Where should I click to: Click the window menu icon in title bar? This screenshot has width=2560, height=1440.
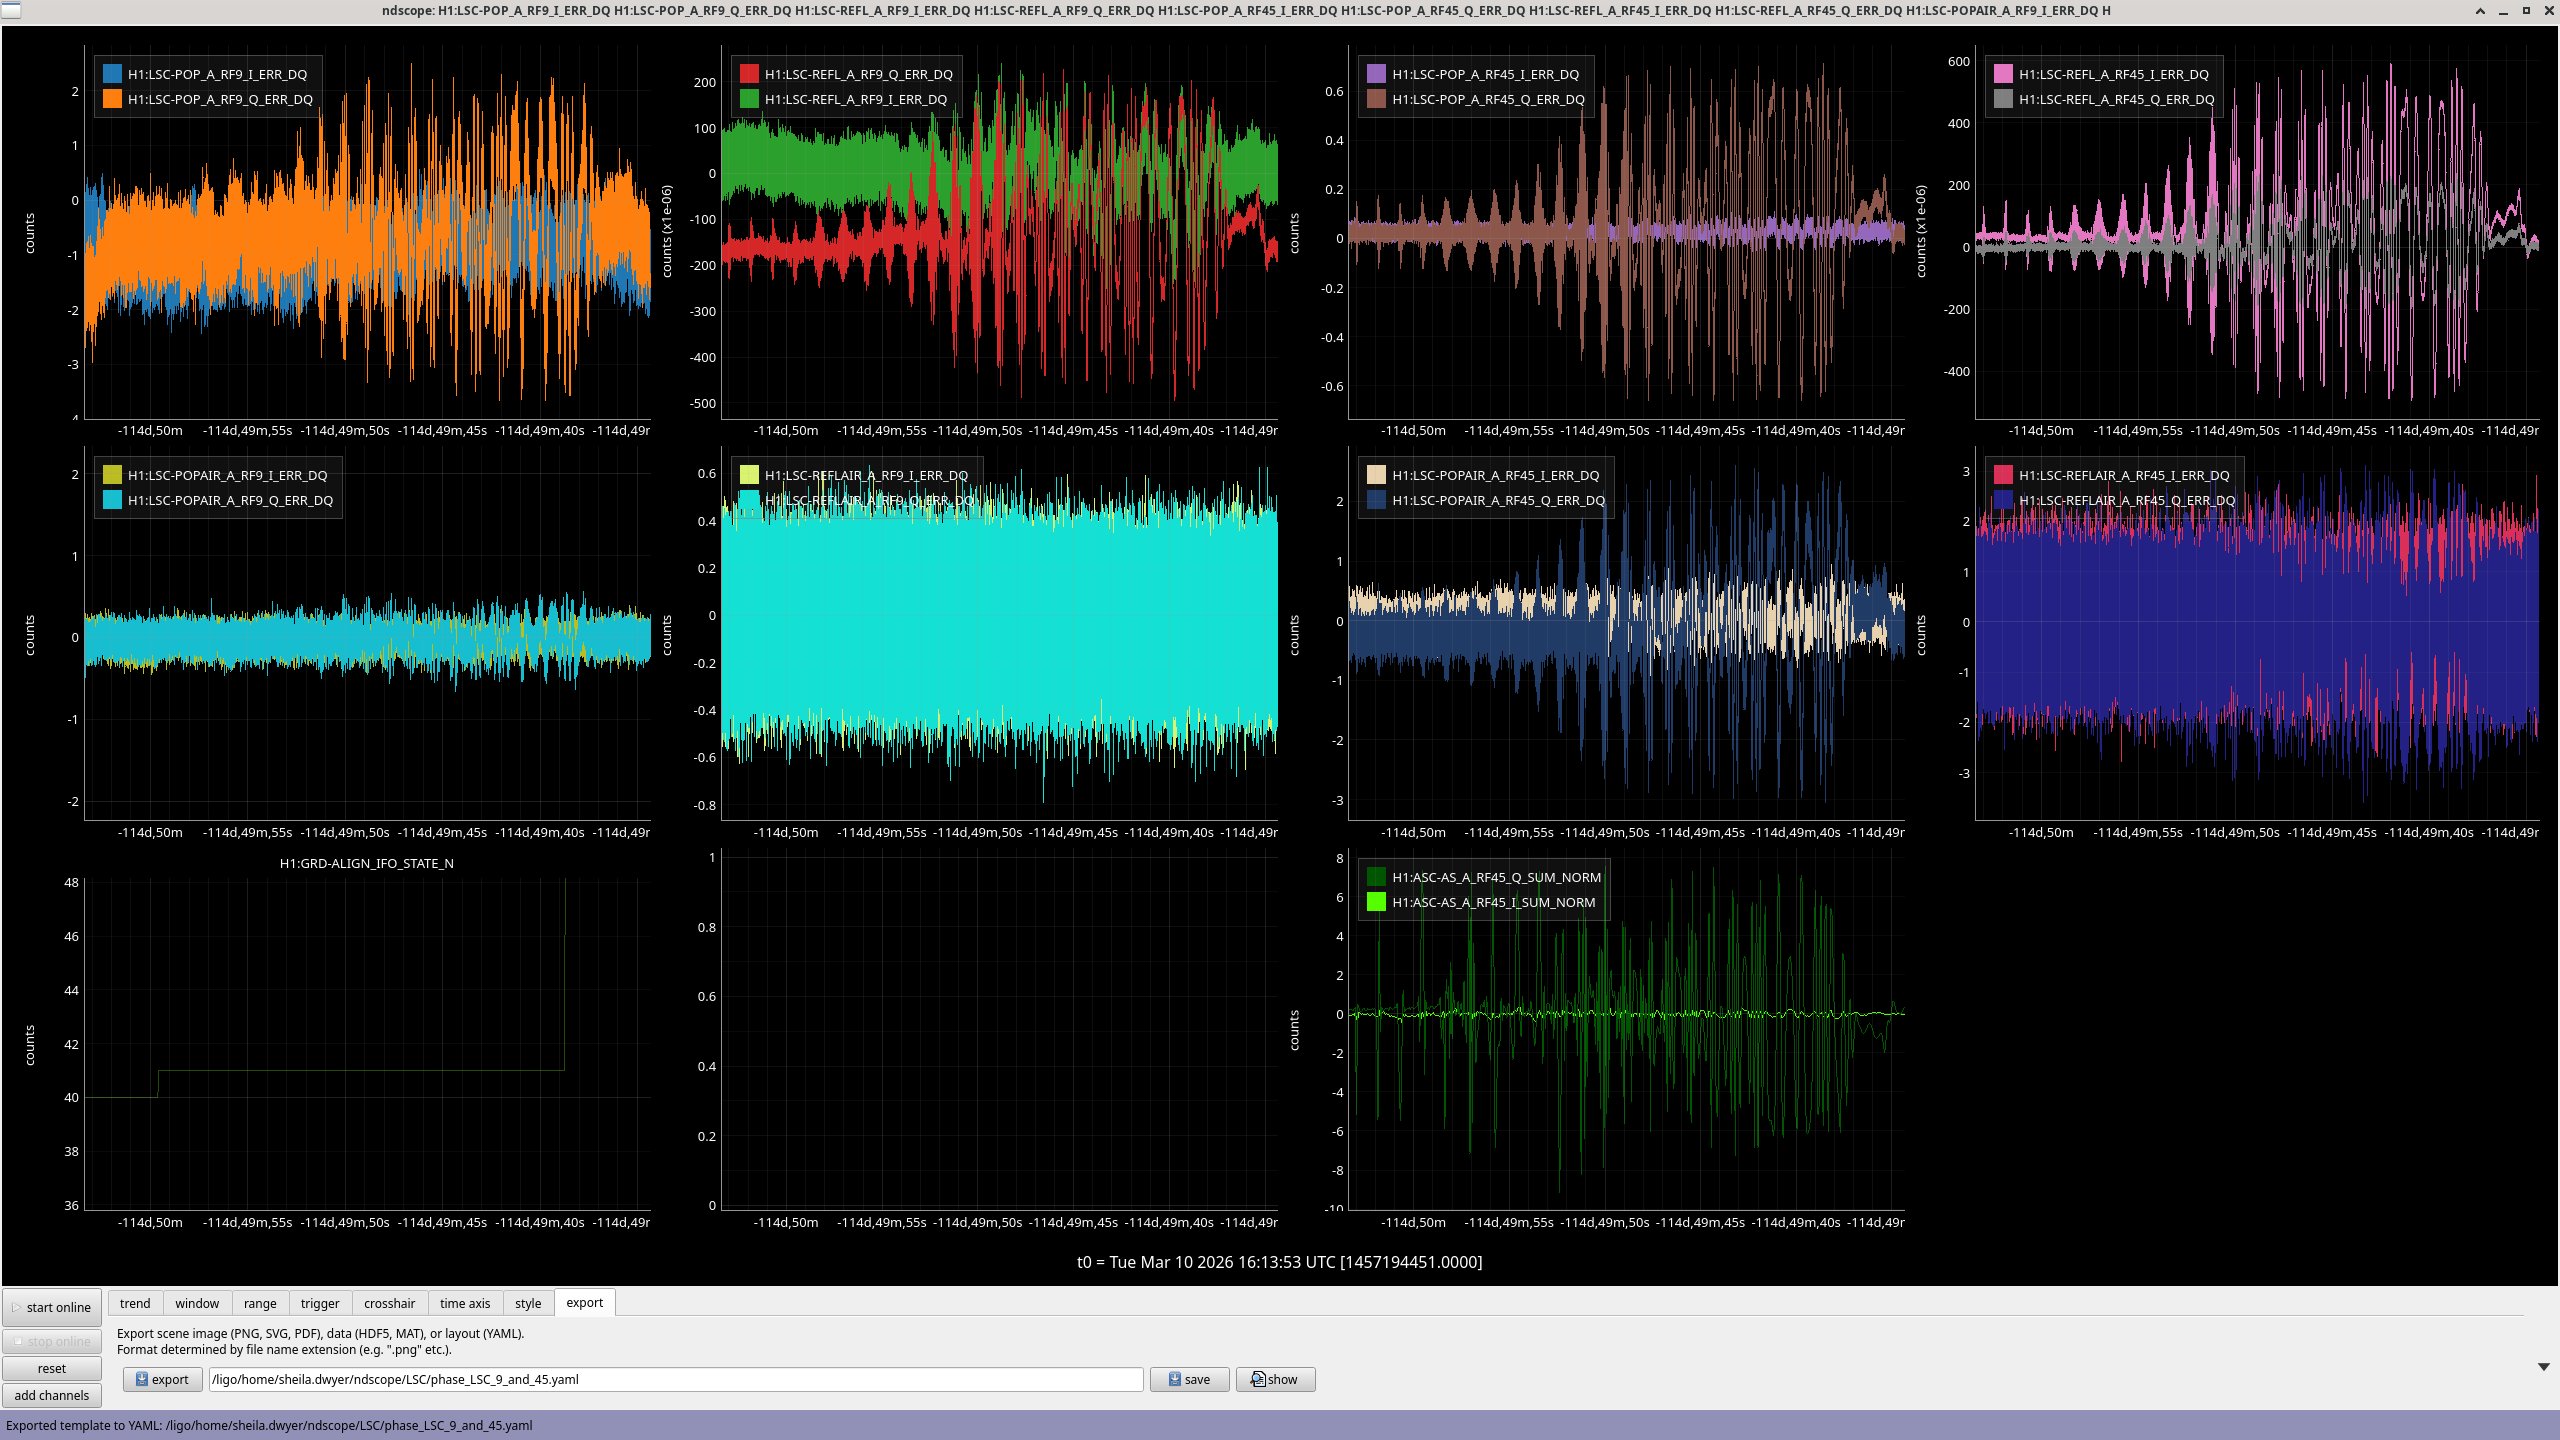click(10, 10)
